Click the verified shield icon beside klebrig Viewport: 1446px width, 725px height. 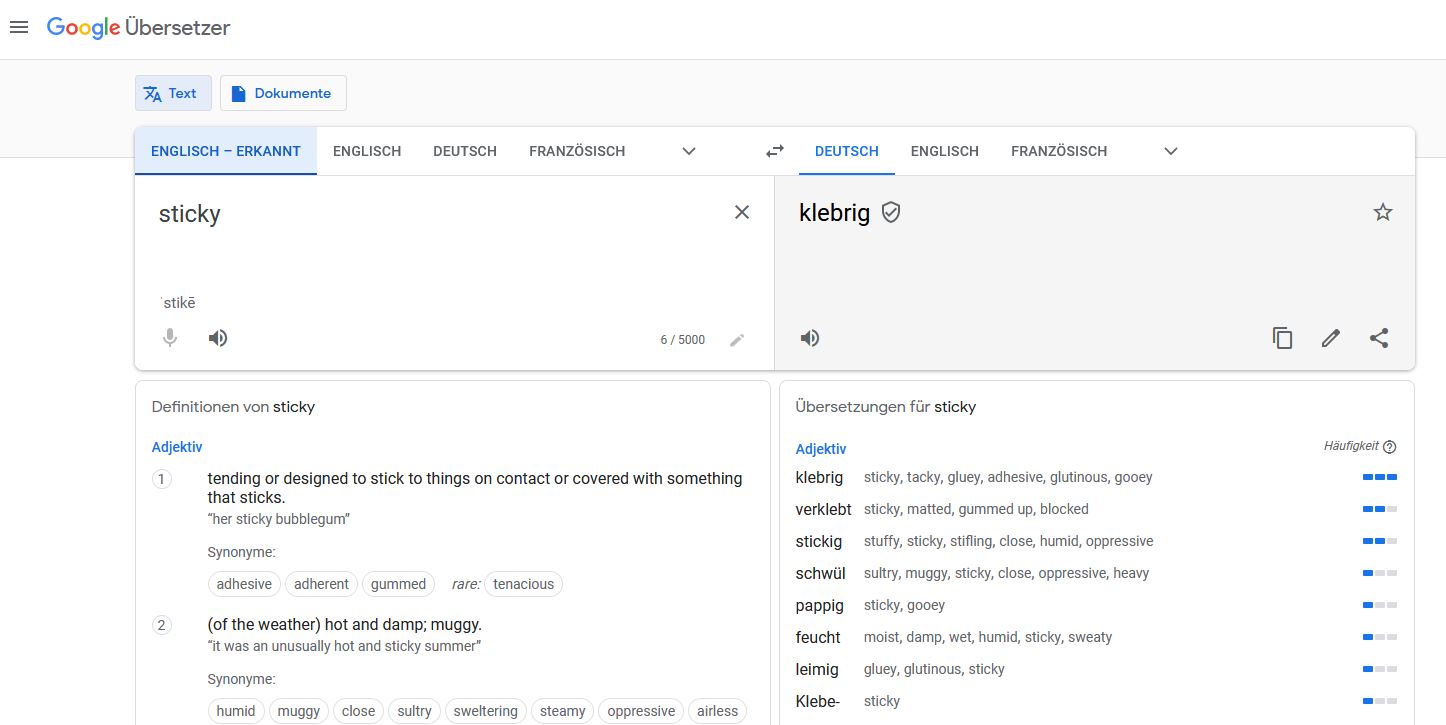(x=891, y=212)
